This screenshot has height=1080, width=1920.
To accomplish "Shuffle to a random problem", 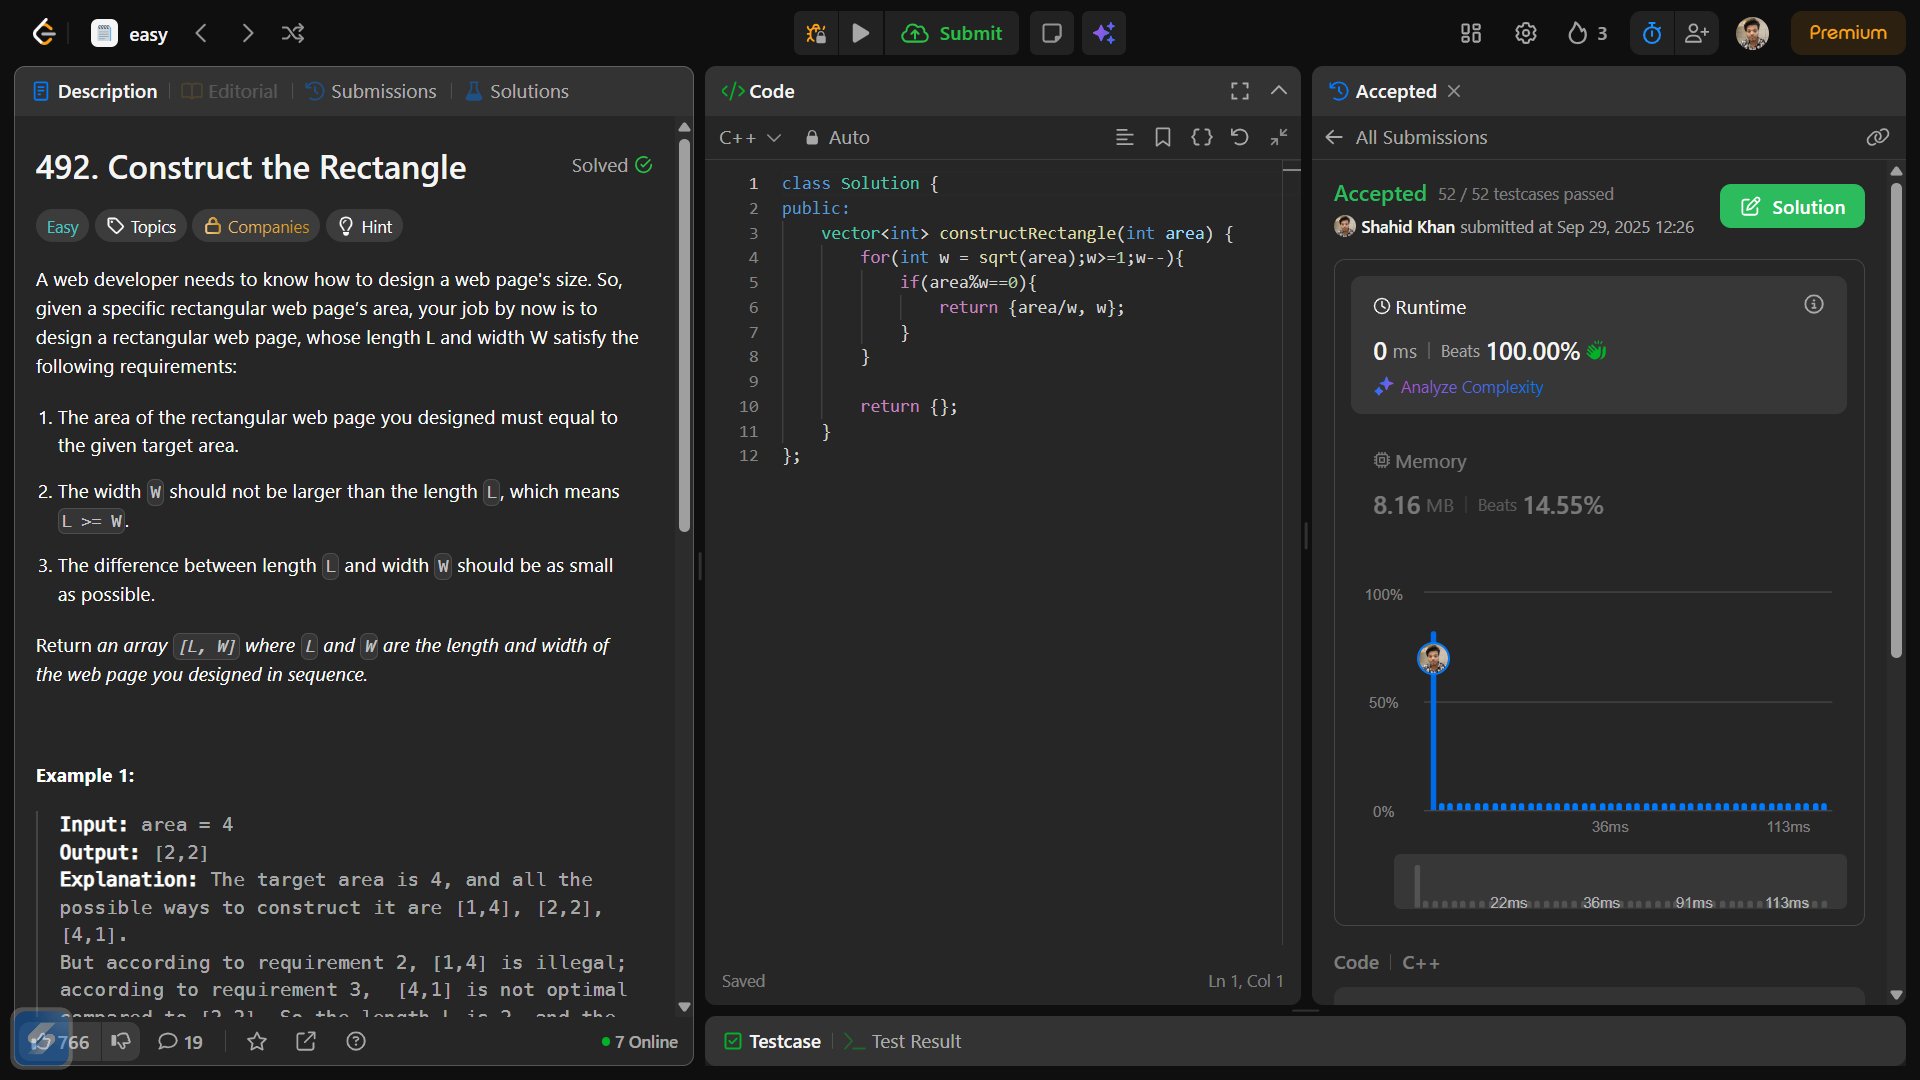I will (292, 33).
